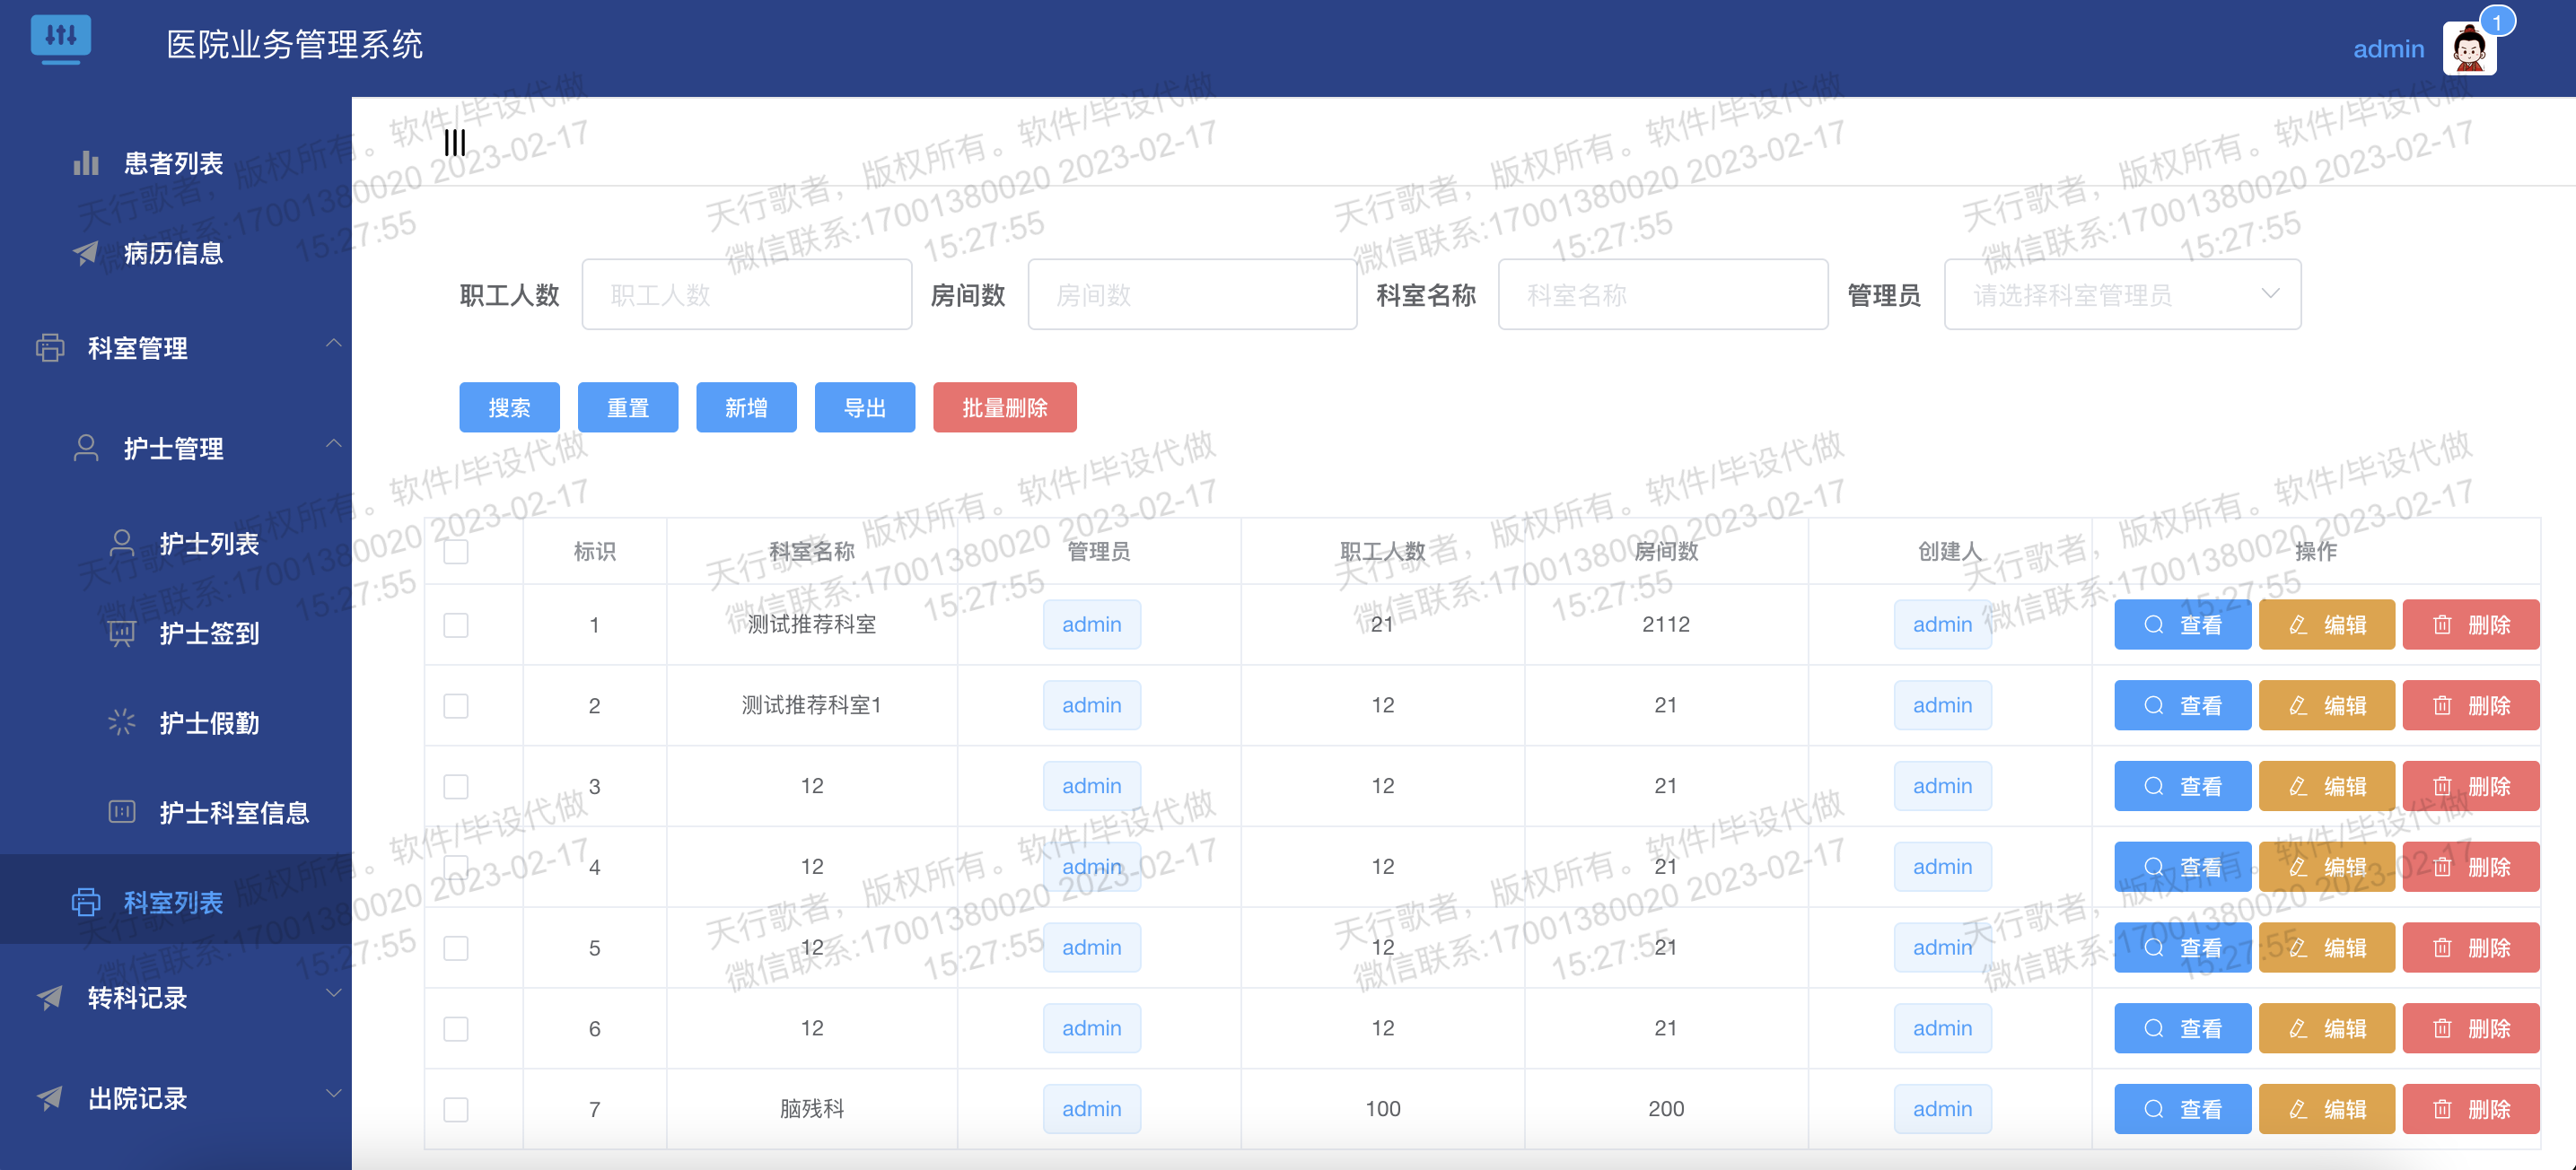Select the checkbox for row 7 脑残科
The width and height of the screenshot is (2576, 1170).
(456, 1109)
